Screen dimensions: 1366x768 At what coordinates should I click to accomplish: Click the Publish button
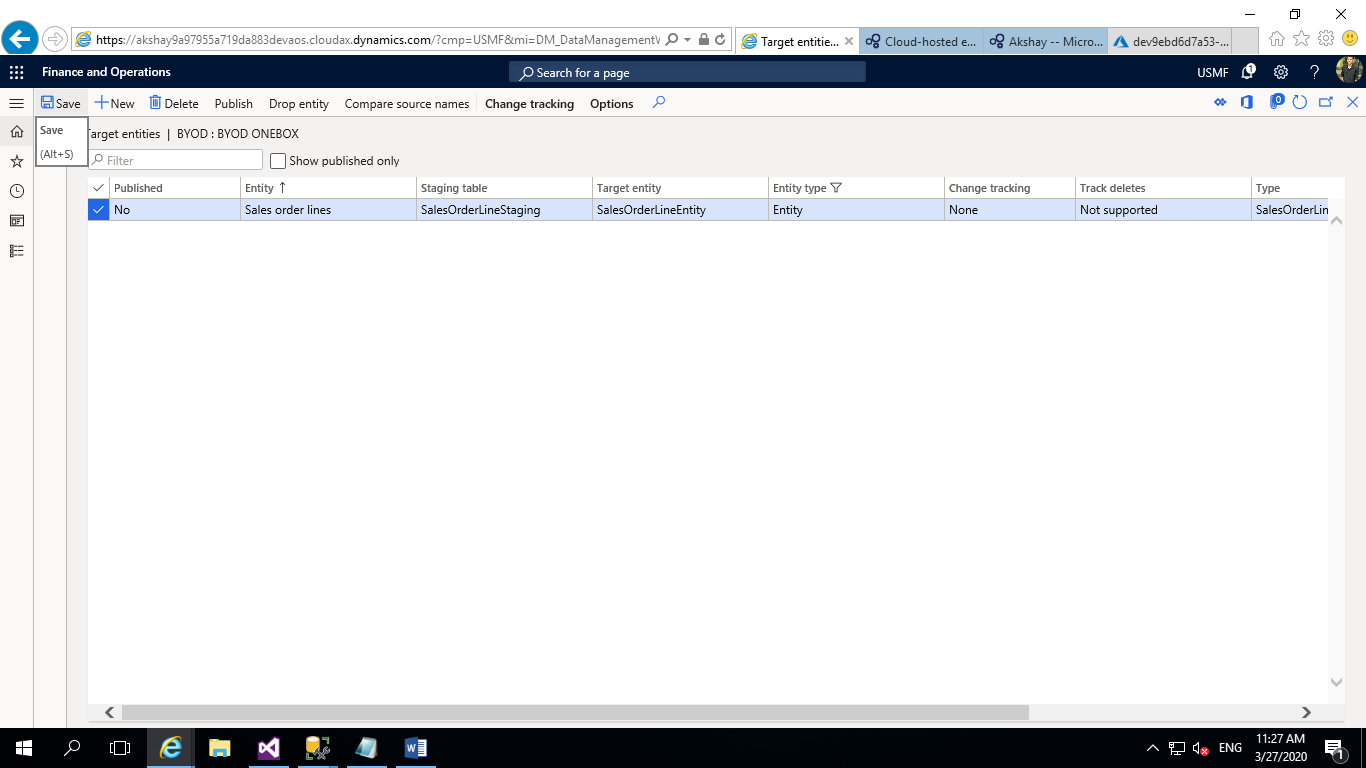tap(234, 103)
